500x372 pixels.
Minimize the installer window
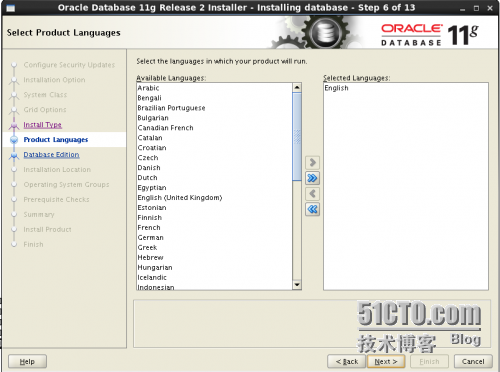[462, 8]
